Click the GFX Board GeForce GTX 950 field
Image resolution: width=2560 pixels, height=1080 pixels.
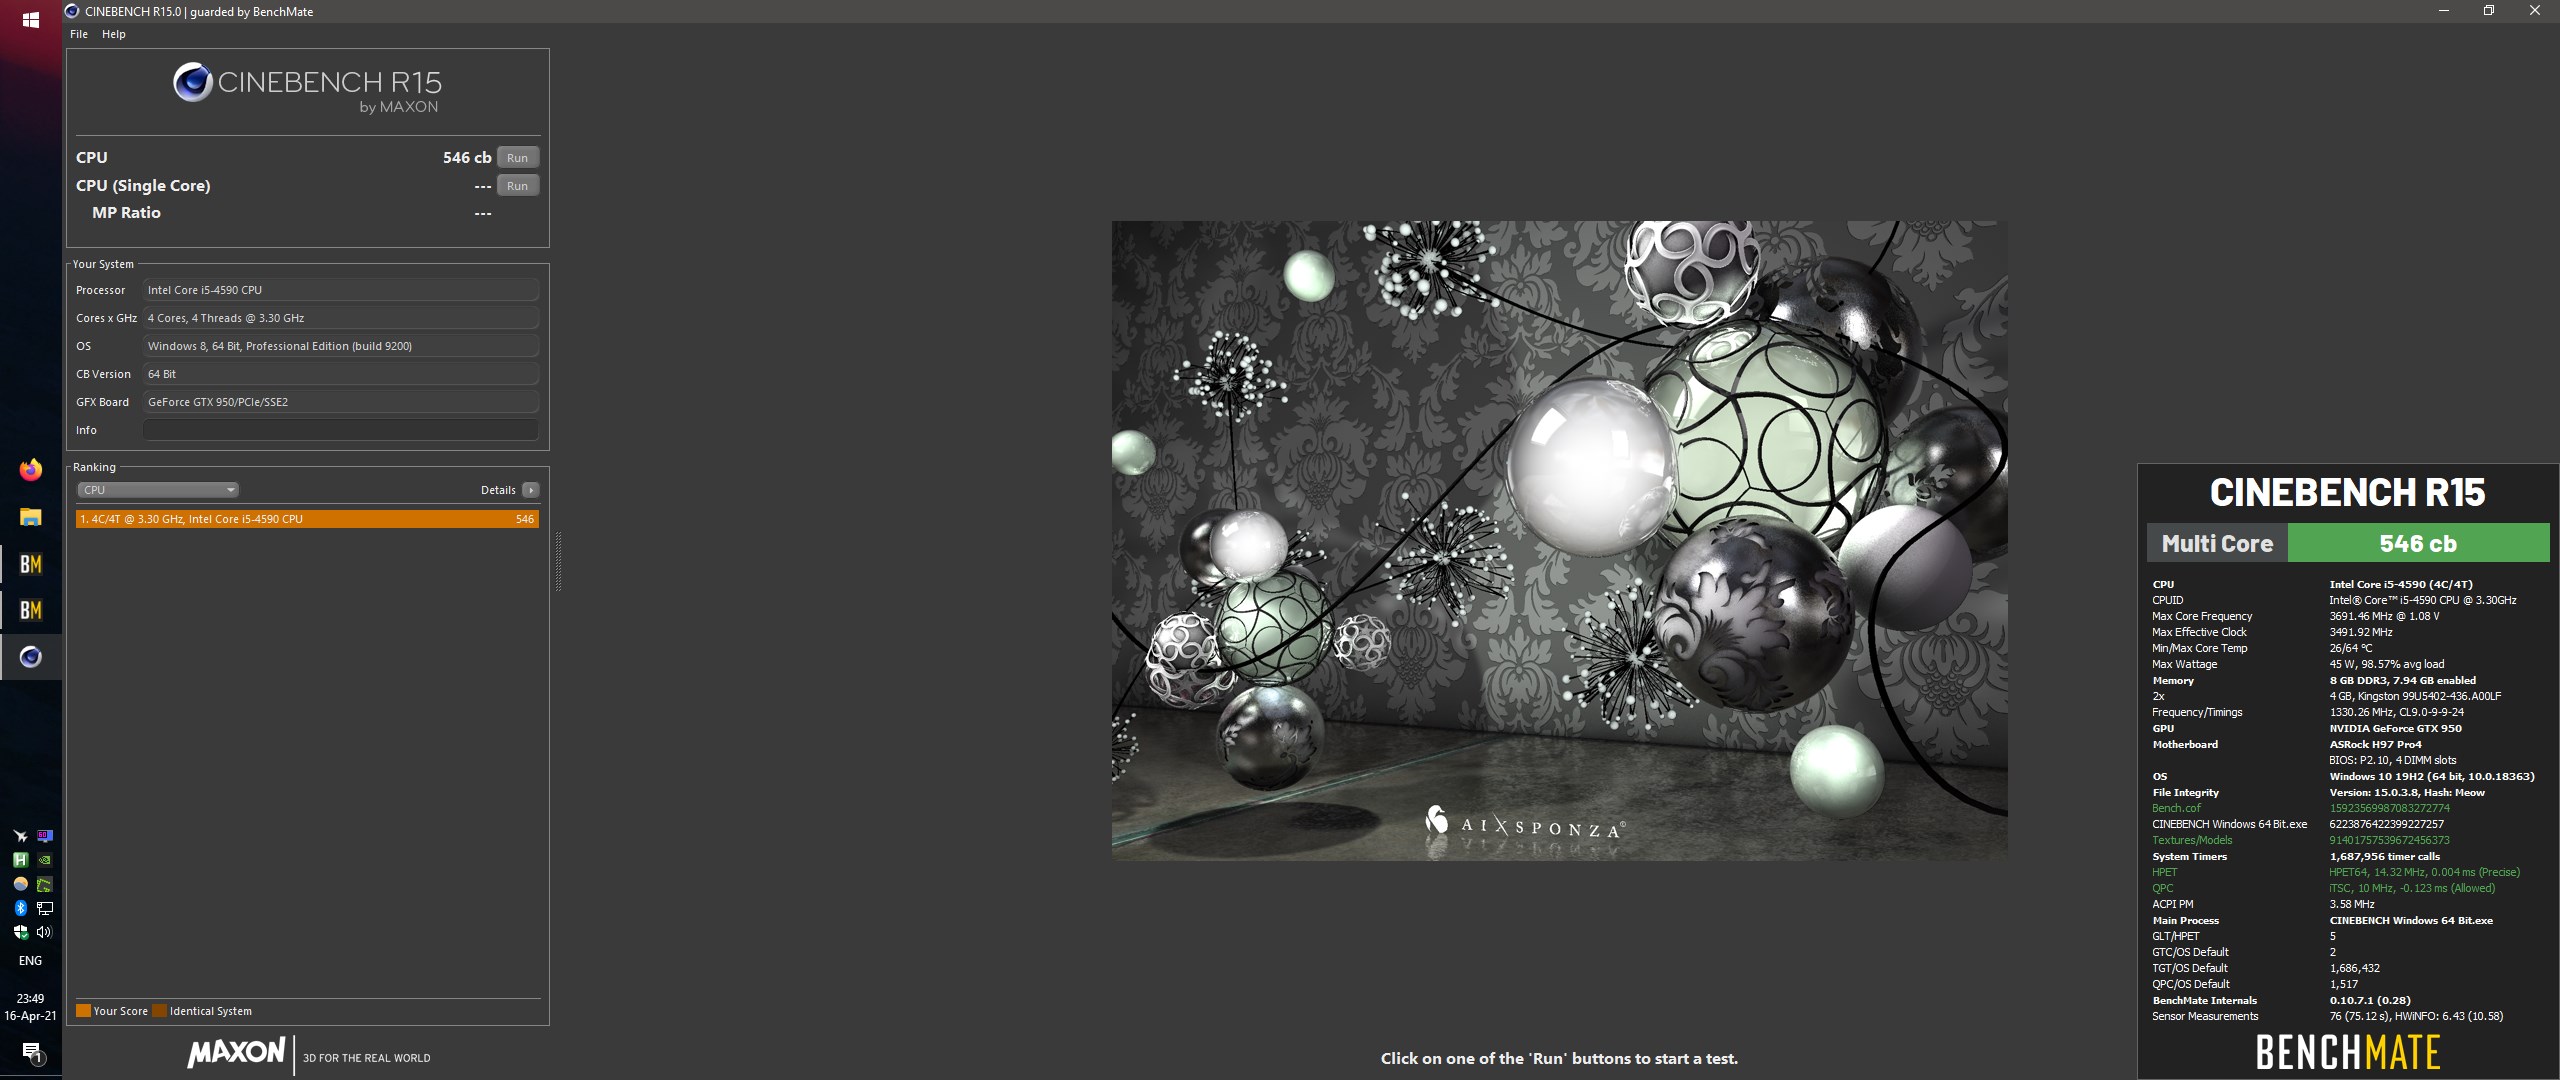pos(341,402)
